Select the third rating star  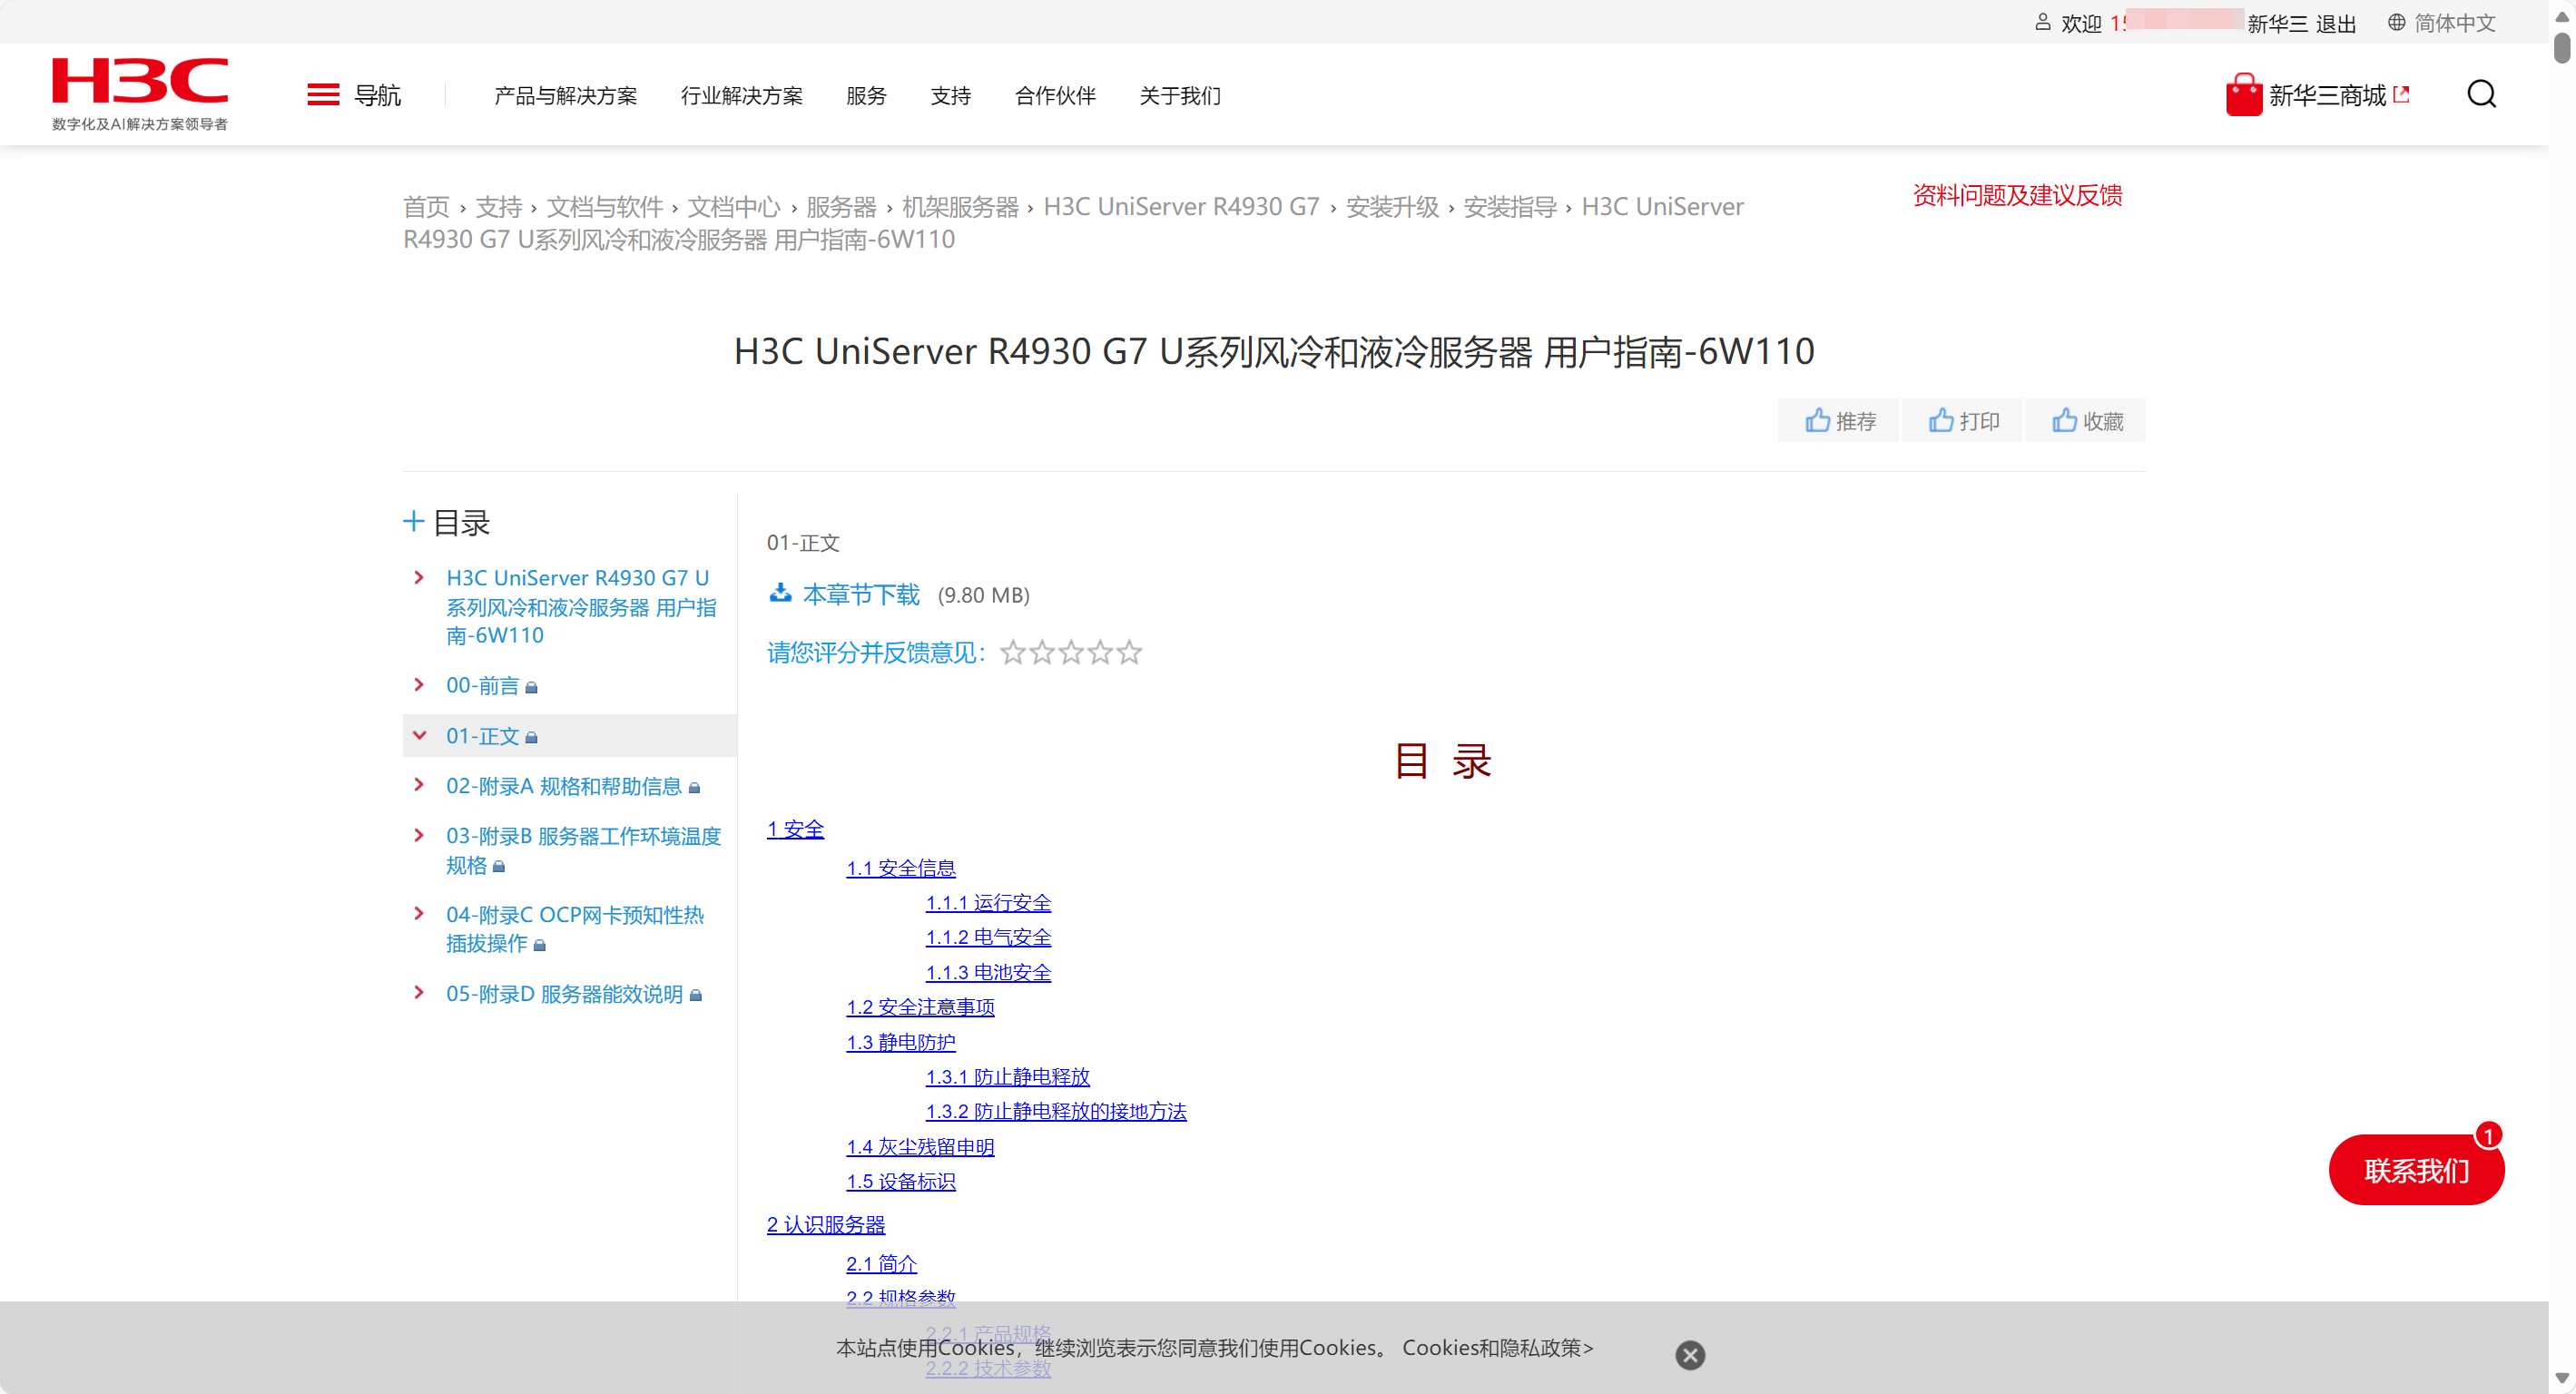1071,653
